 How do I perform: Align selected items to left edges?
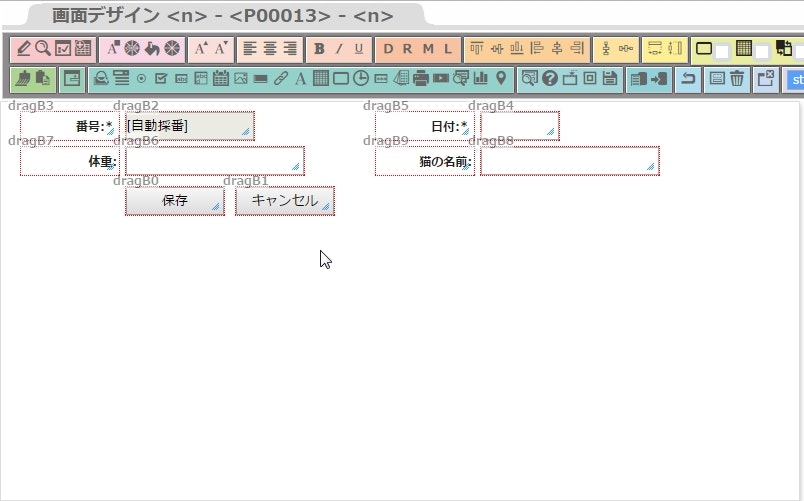(x=537, y=49)
